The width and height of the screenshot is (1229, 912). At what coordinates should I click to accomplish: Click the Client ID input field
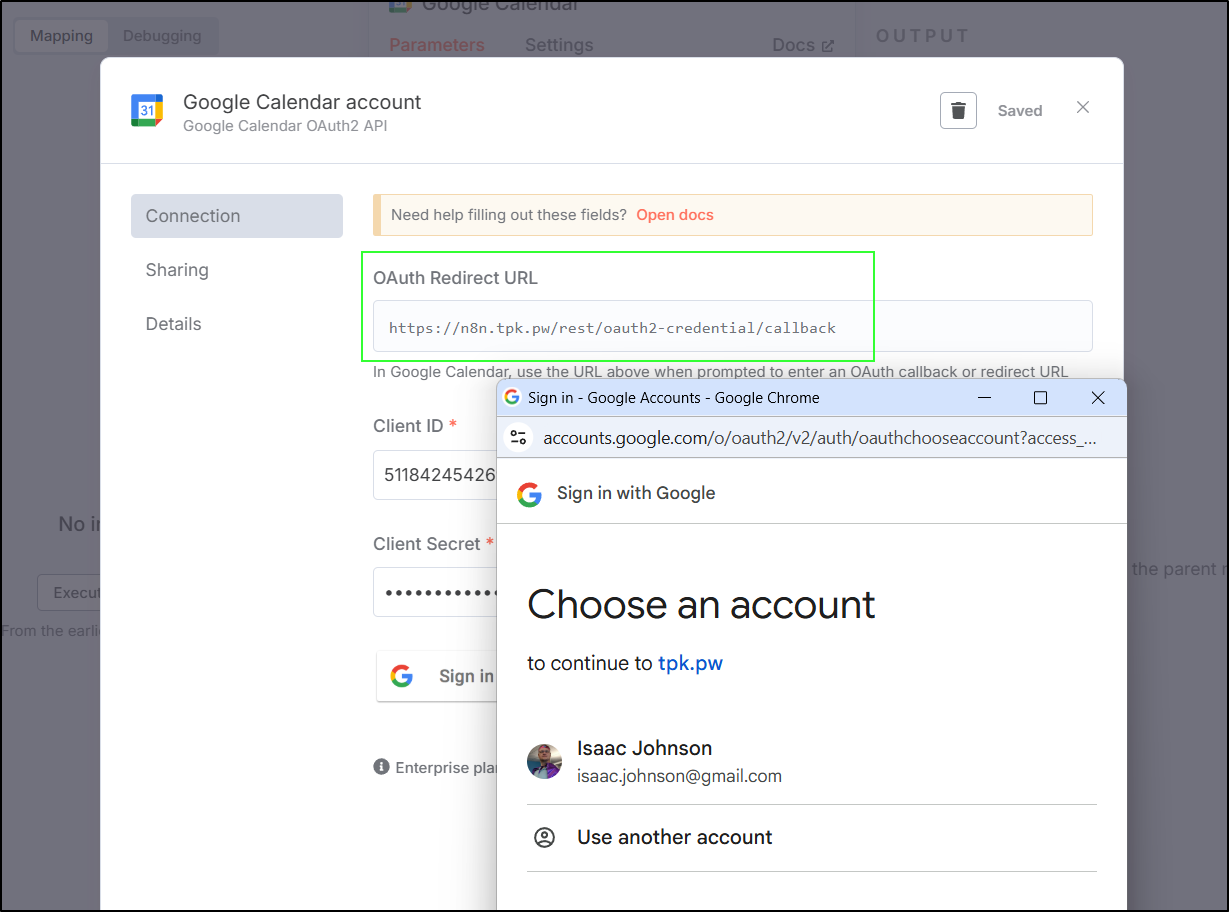click(435, 475)
